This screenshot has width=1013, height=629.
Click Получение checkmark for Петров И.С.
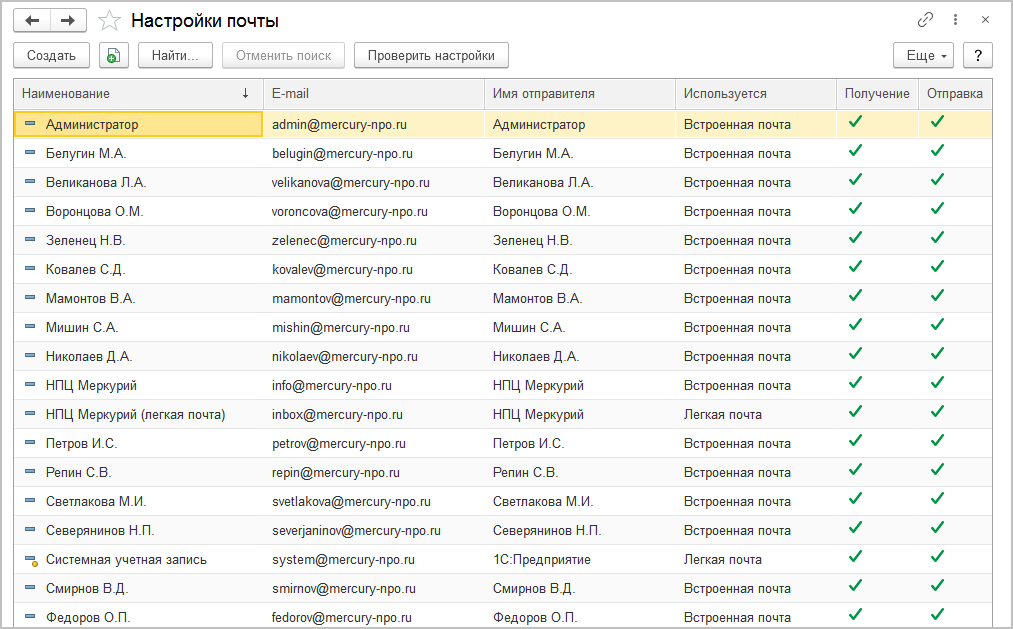pos(855,441)
